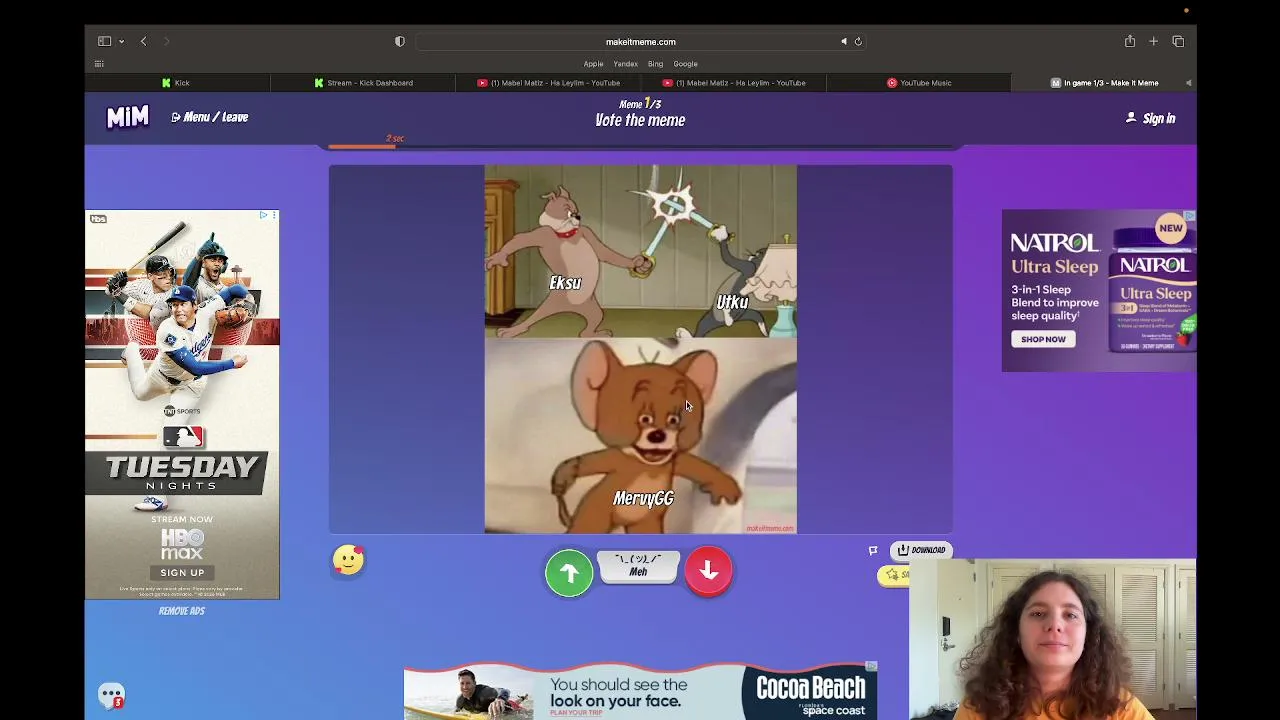Expand sidebar tab group dropdown
Viewport: 1280px width, 720px height.
tap(121, 41)
